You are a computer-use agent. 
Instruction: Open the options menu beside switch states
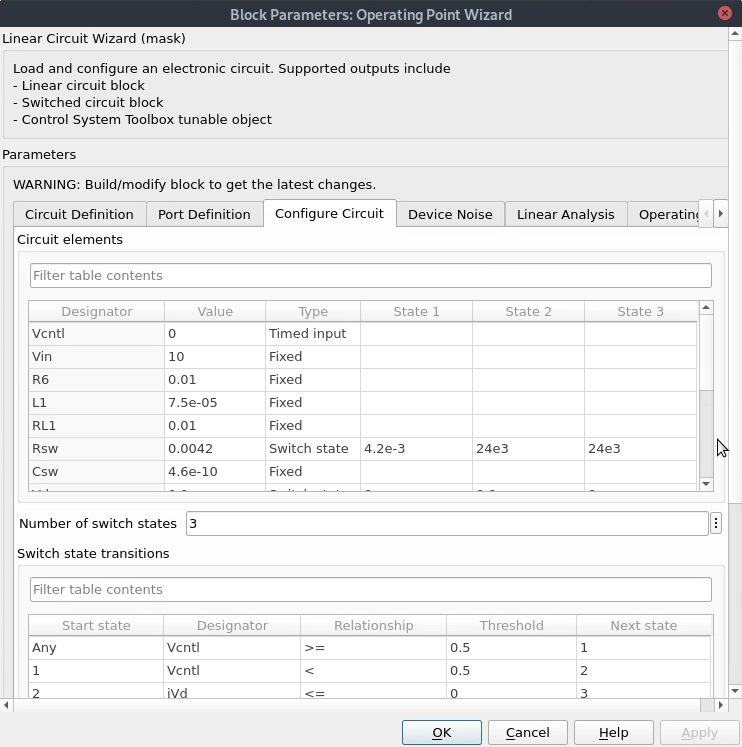(x=716, y=524)
